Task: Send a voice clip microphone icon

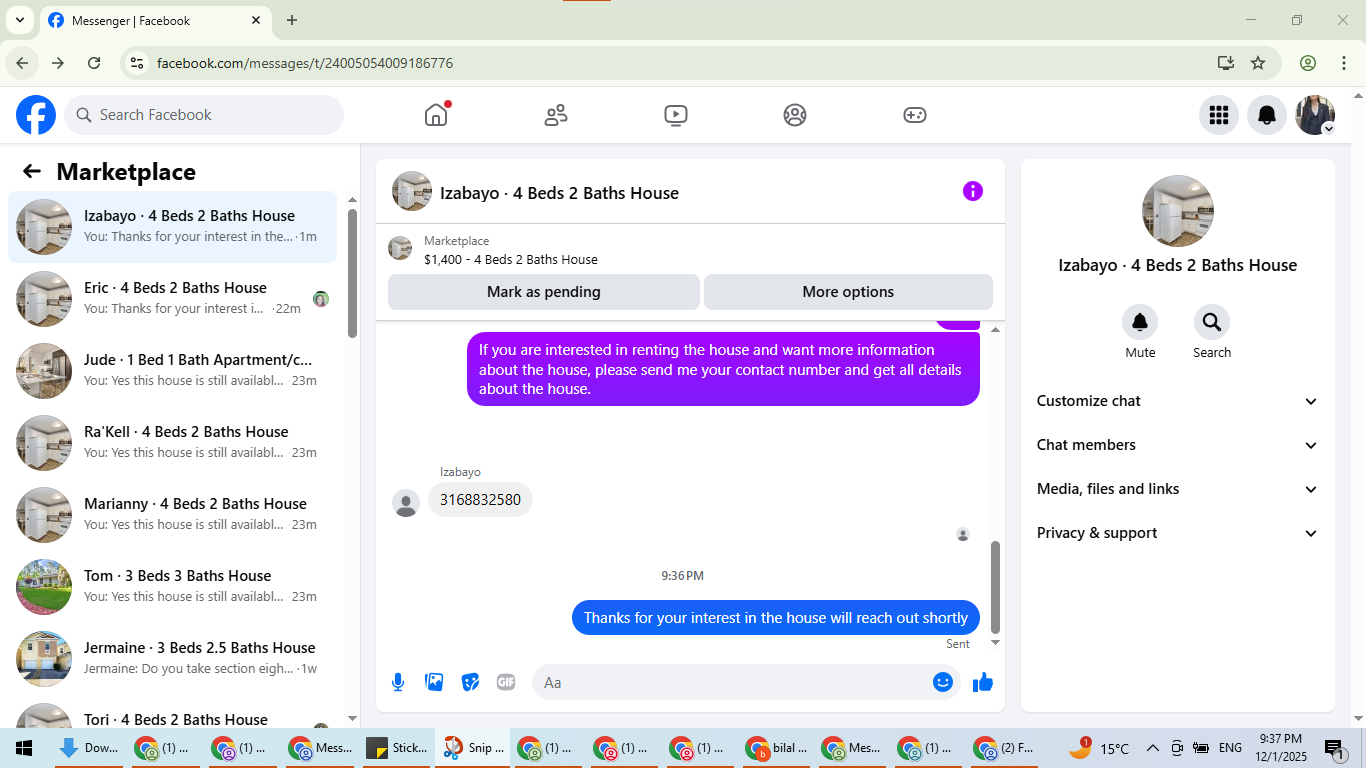Action: coord(398,682)
